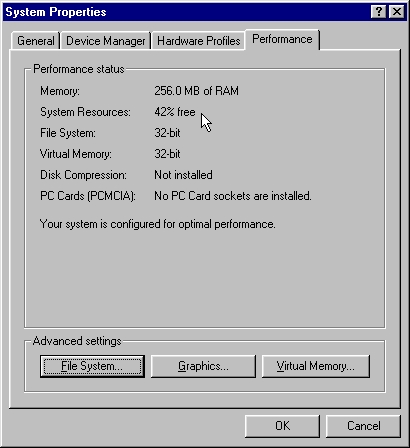Viewport: 410px width, 448px height.
Task: Select the Hardware Profiles tab
Action: (x=199, y=41)
